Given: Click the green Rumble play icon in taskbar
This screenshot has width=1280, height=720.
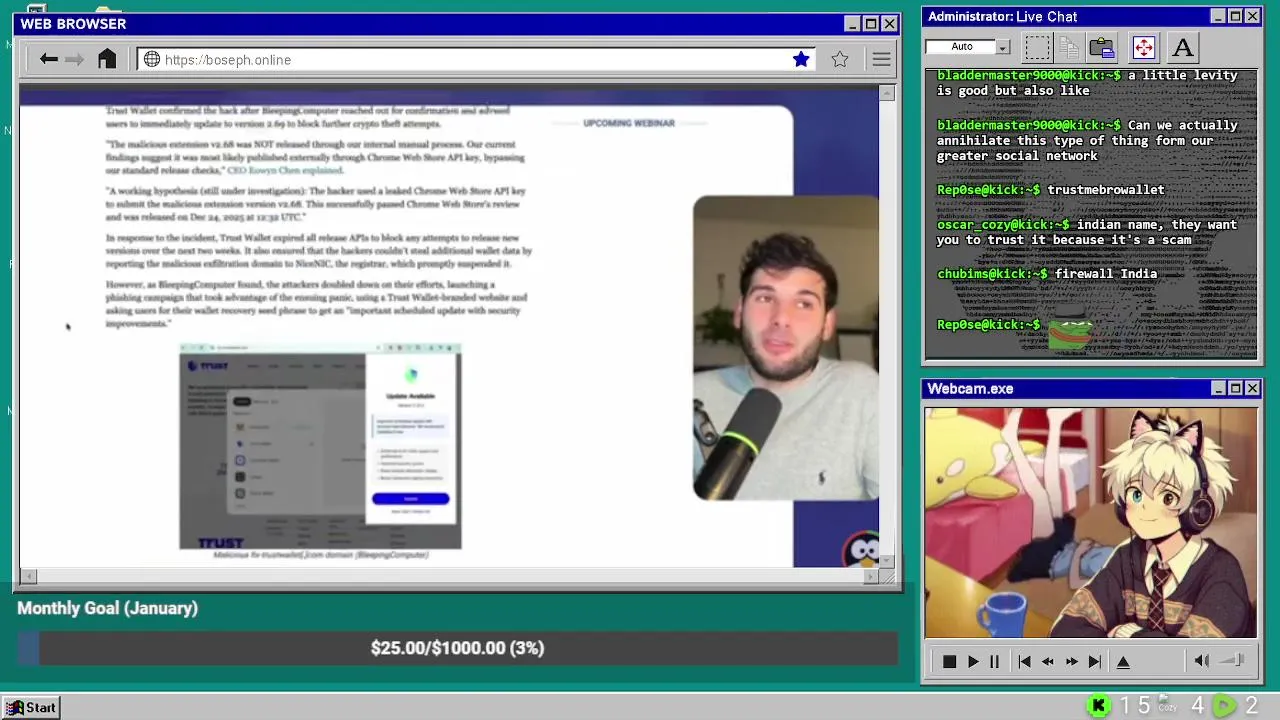Looking at the screenshot, I should (x=1224, y=706).
